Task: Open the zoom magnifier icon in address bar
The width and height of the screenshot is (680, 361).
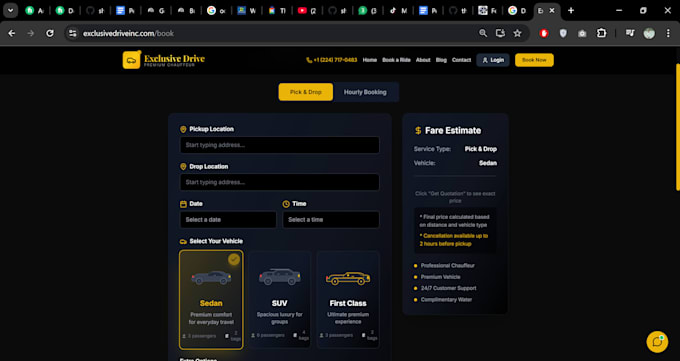Action: [483, 33]
